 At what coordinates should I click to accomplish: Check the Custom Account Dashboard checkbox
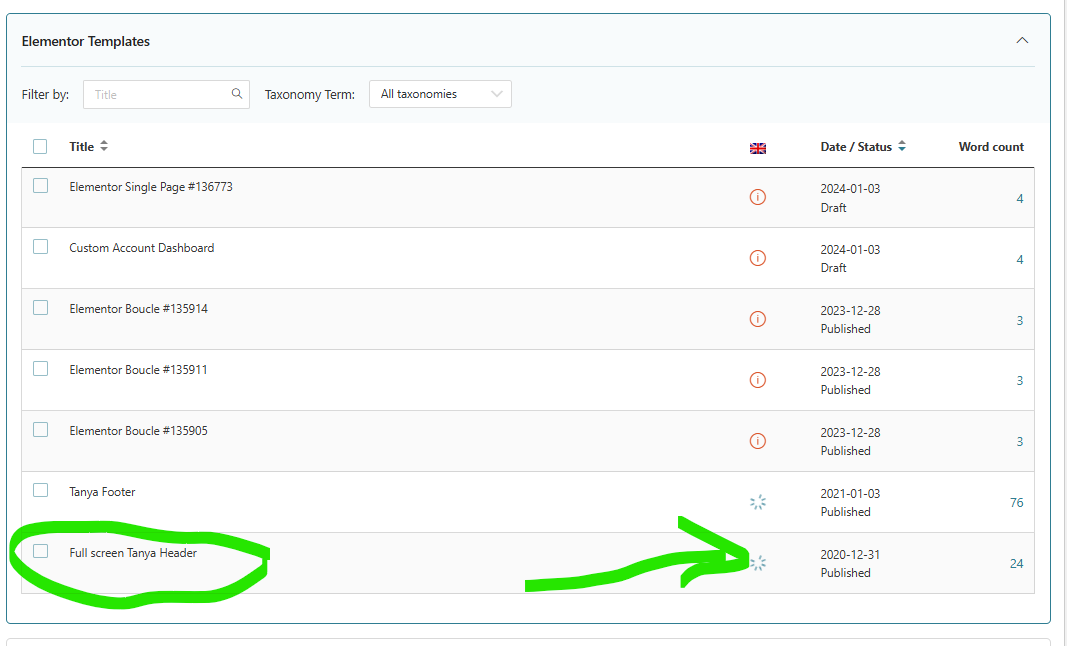point(40,246)
